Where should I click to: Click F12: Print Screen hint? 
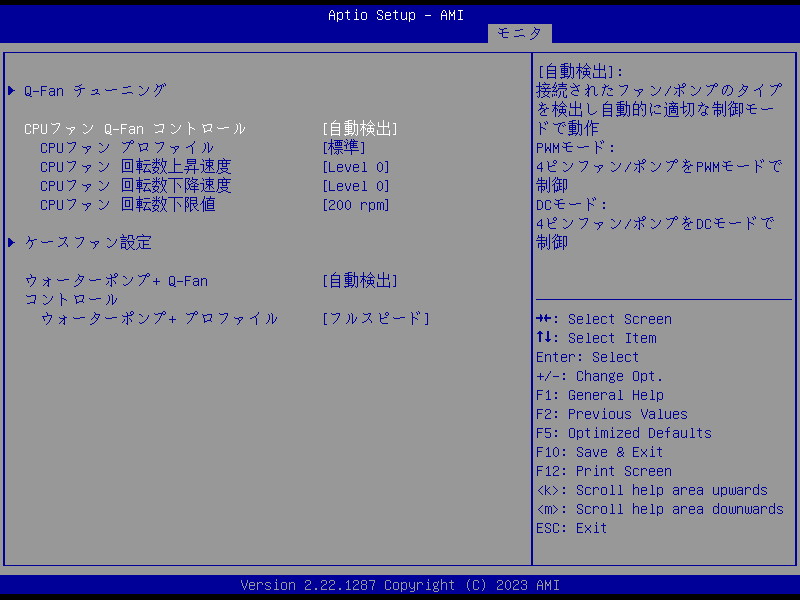[x=604, y=471]
